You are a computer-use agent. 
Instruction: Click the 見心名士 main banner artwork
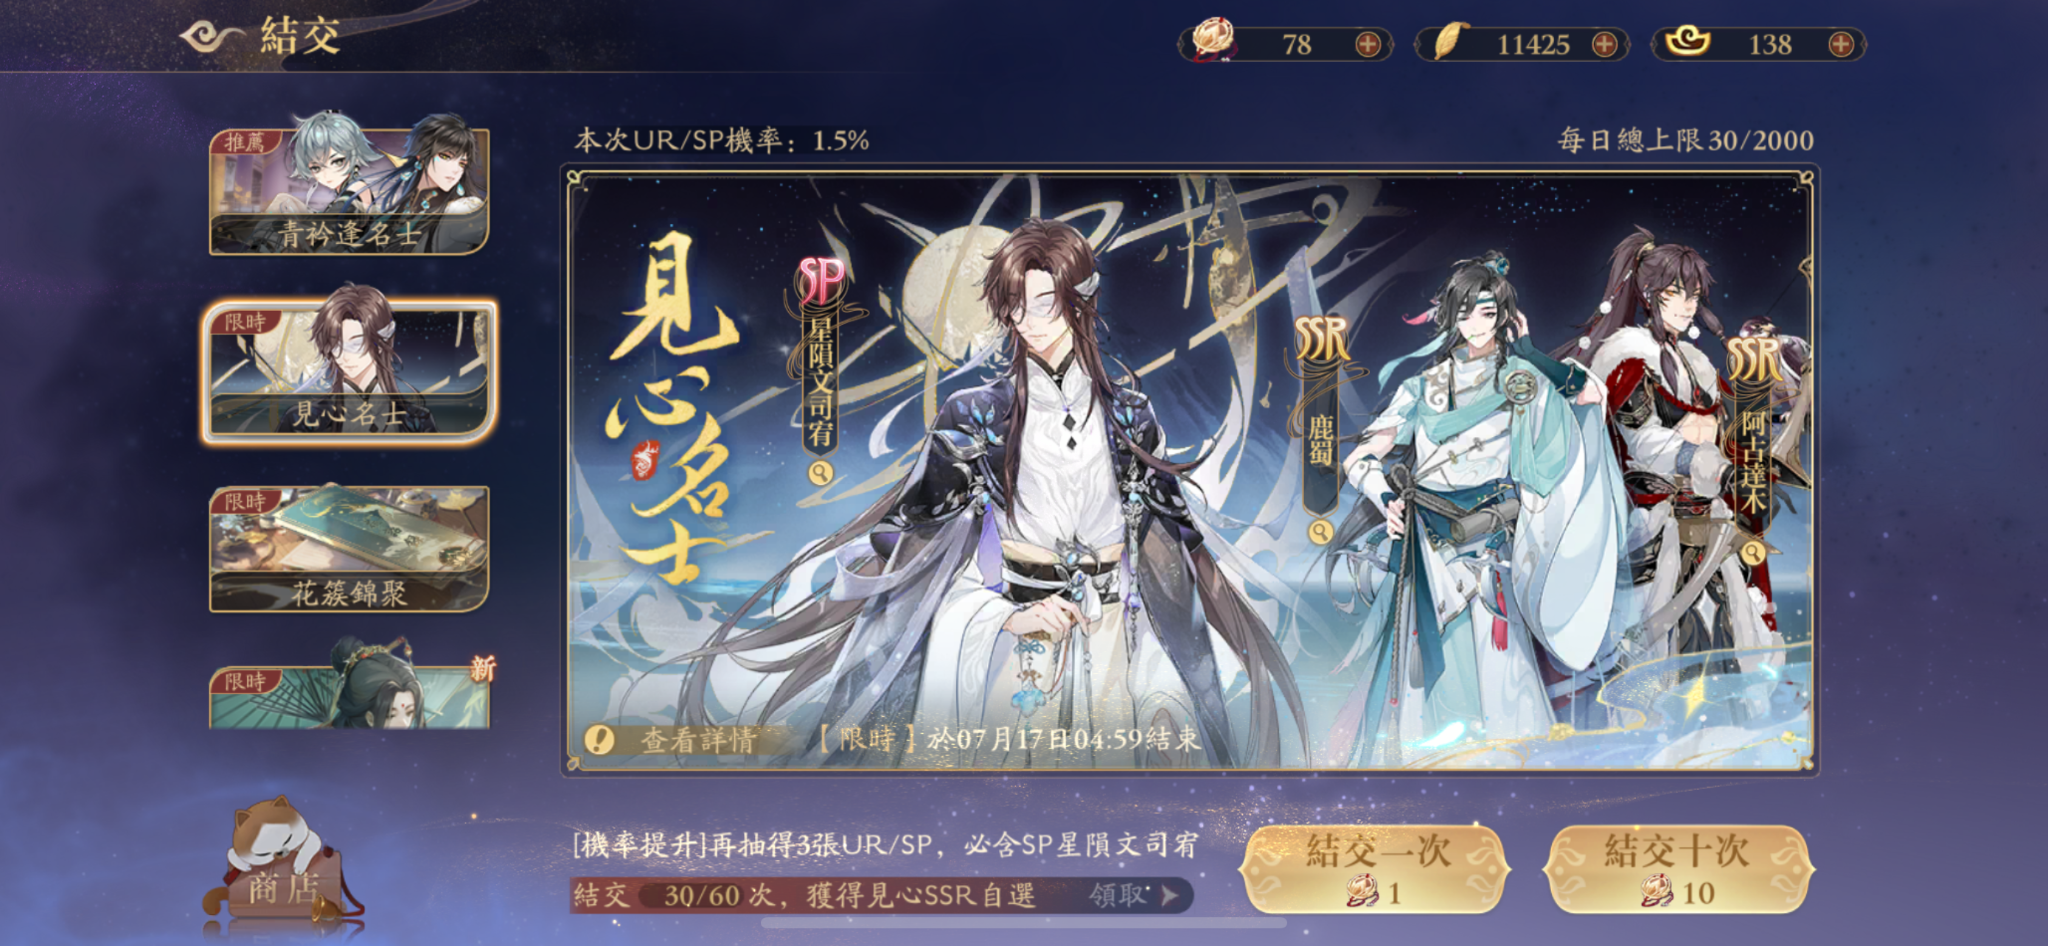coord(1190,472)
